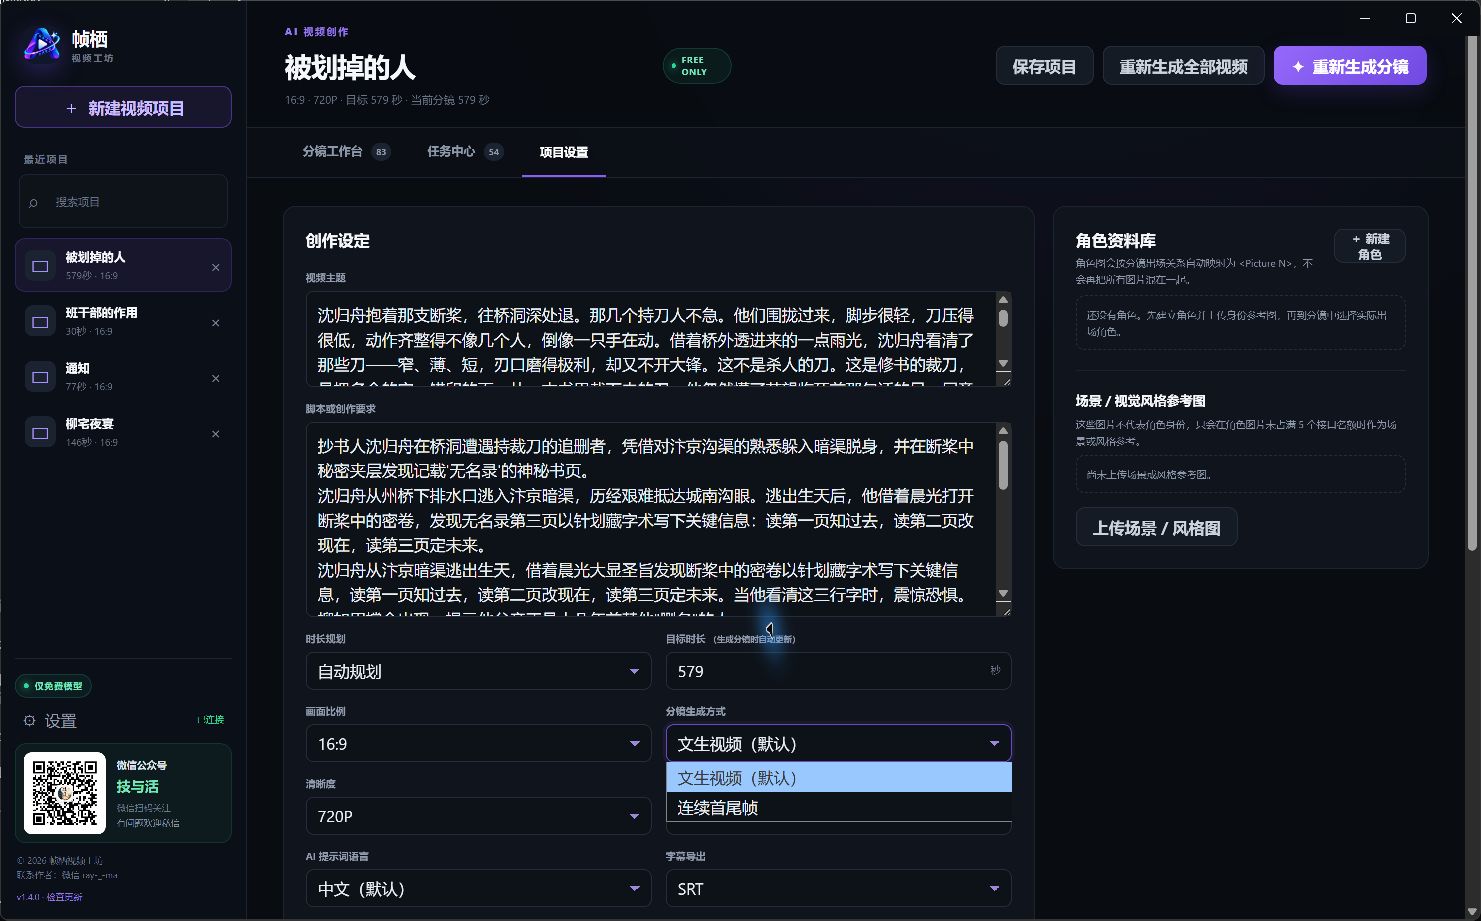Click 保存项目 button
The width and height of the screenshot is (1481, 921).
(x=1044, y=67)
